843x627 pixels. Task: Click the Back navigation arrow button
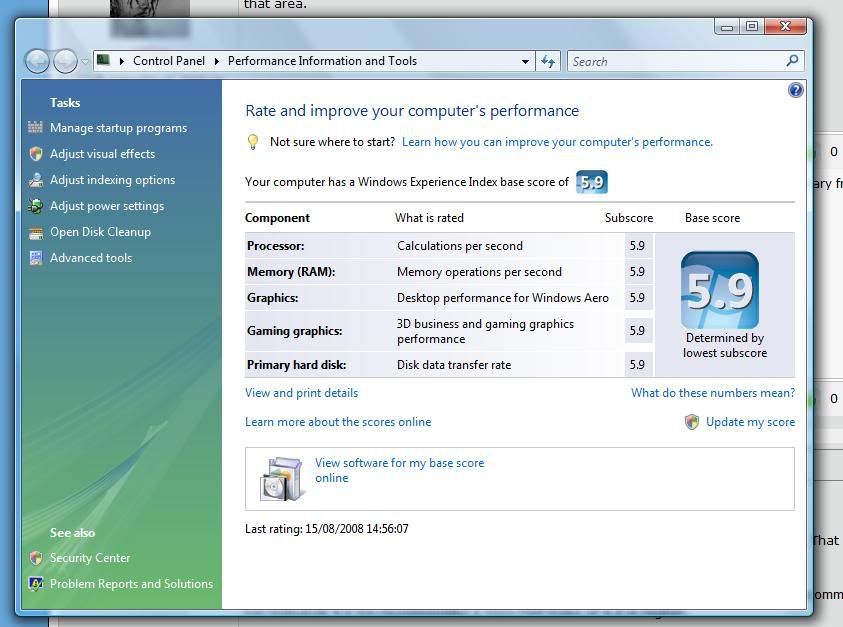[38, 61]
